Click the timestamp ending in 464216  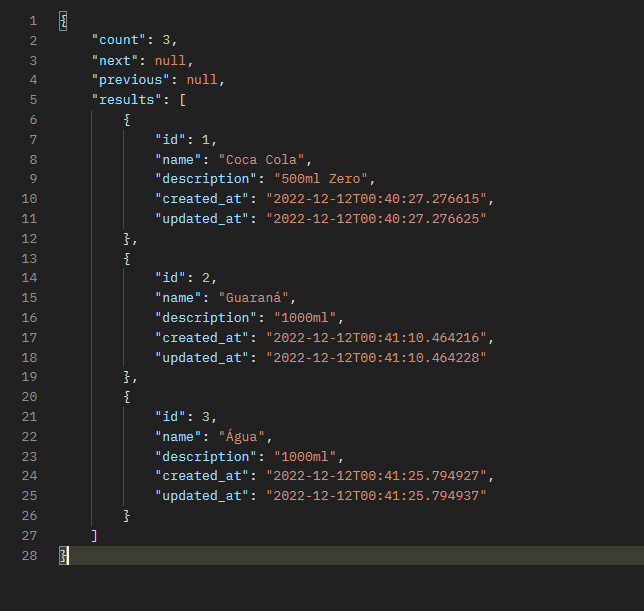pos(378,337)
